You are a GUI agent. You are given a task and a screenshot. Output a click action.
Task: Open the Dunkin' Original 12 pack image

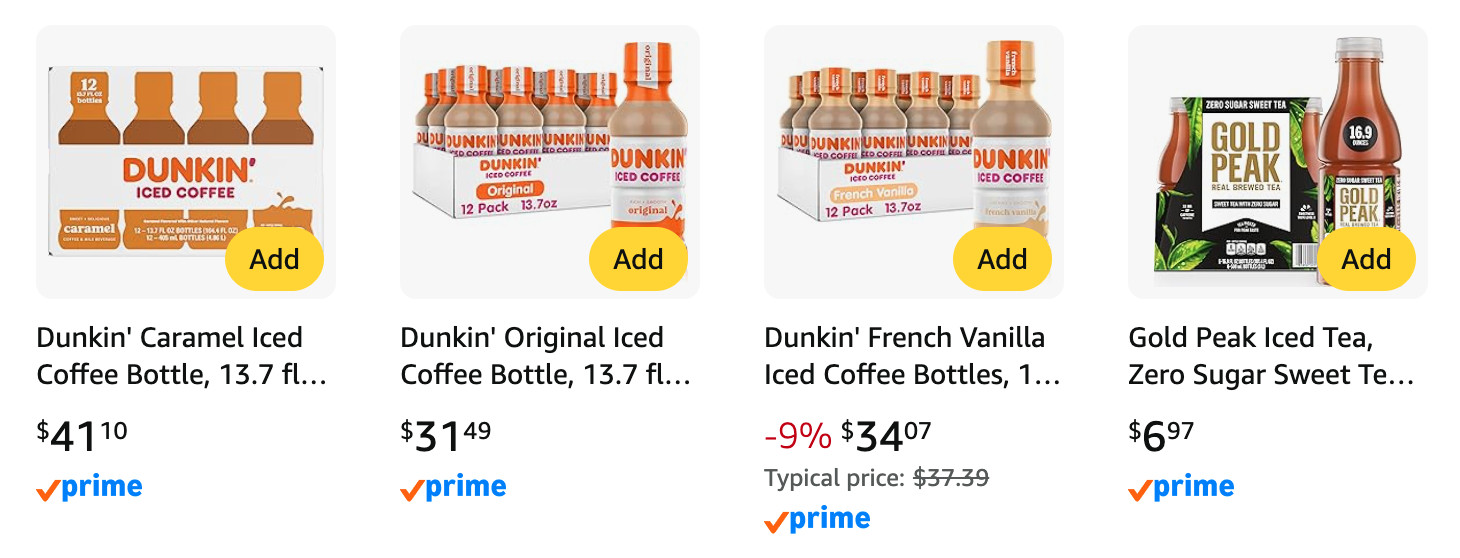550,162
